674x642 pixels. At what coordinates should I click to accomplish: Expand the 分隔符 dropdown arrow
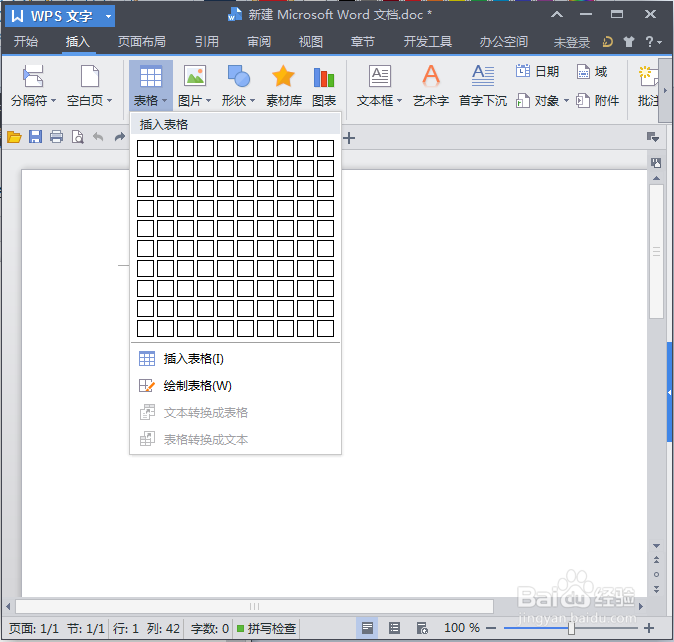(54, 101)
